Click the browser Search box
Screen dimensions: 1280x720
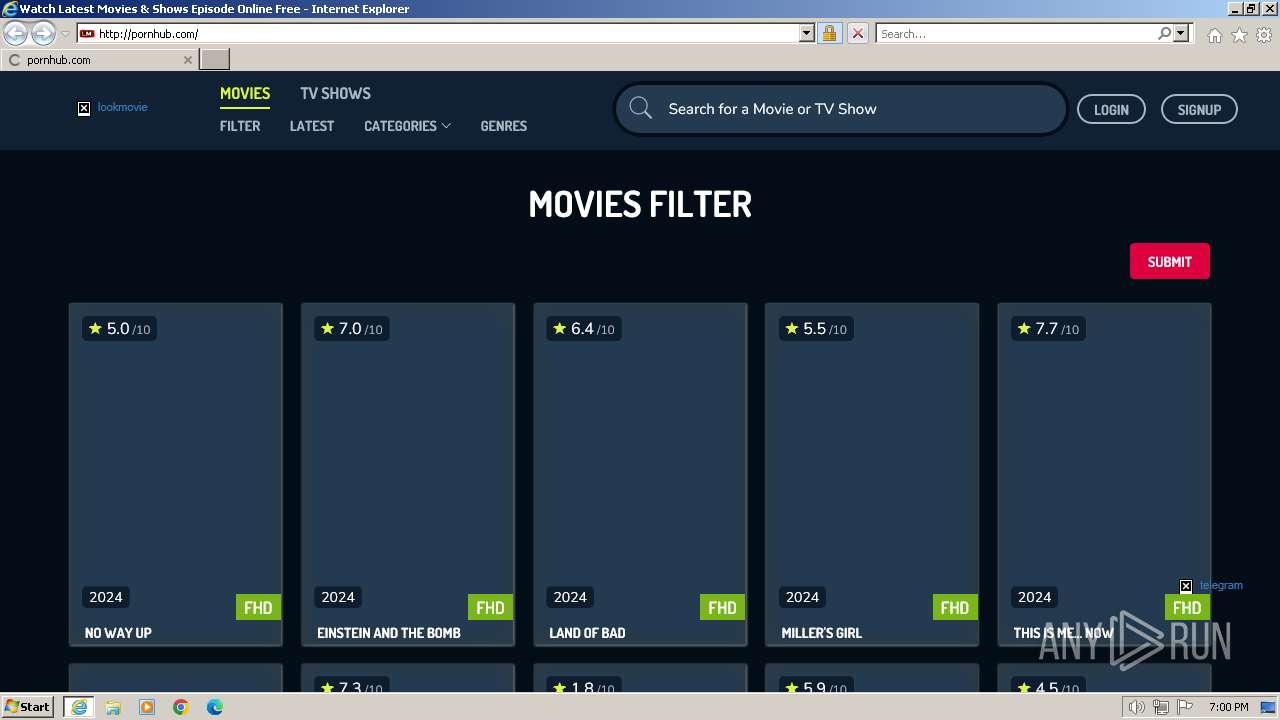point(1016,33)
